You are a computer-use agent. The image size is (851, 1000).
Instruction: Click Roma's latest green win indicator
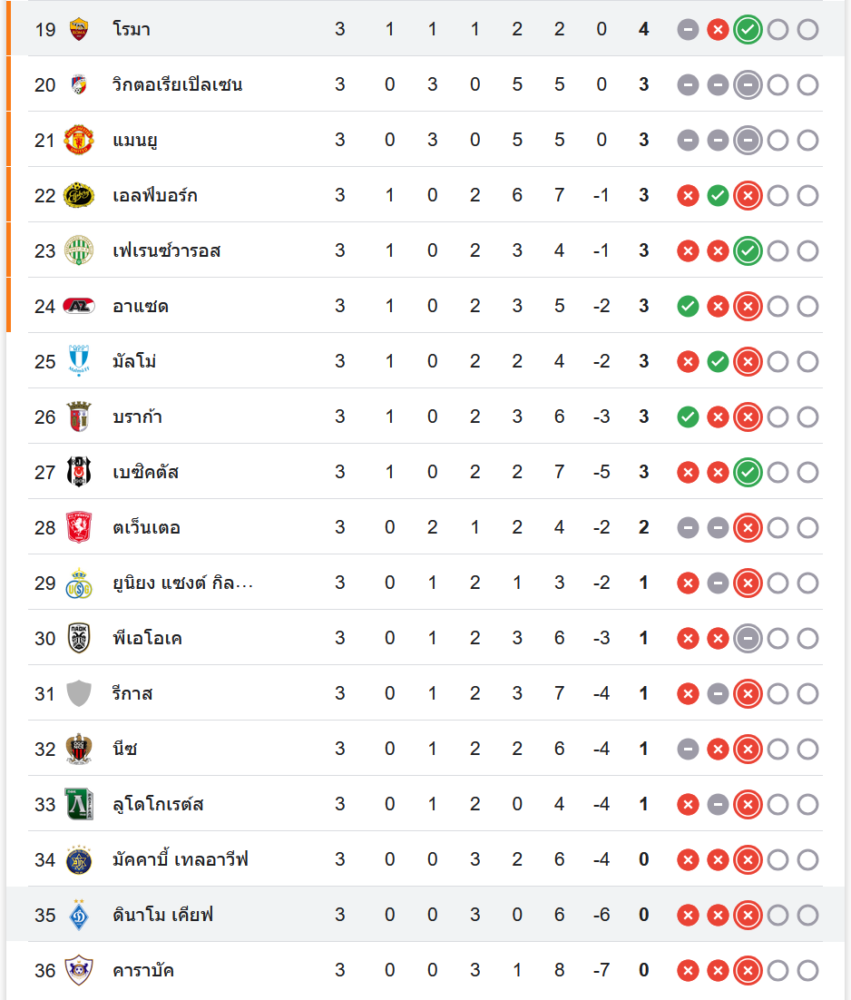pos(747,29)
